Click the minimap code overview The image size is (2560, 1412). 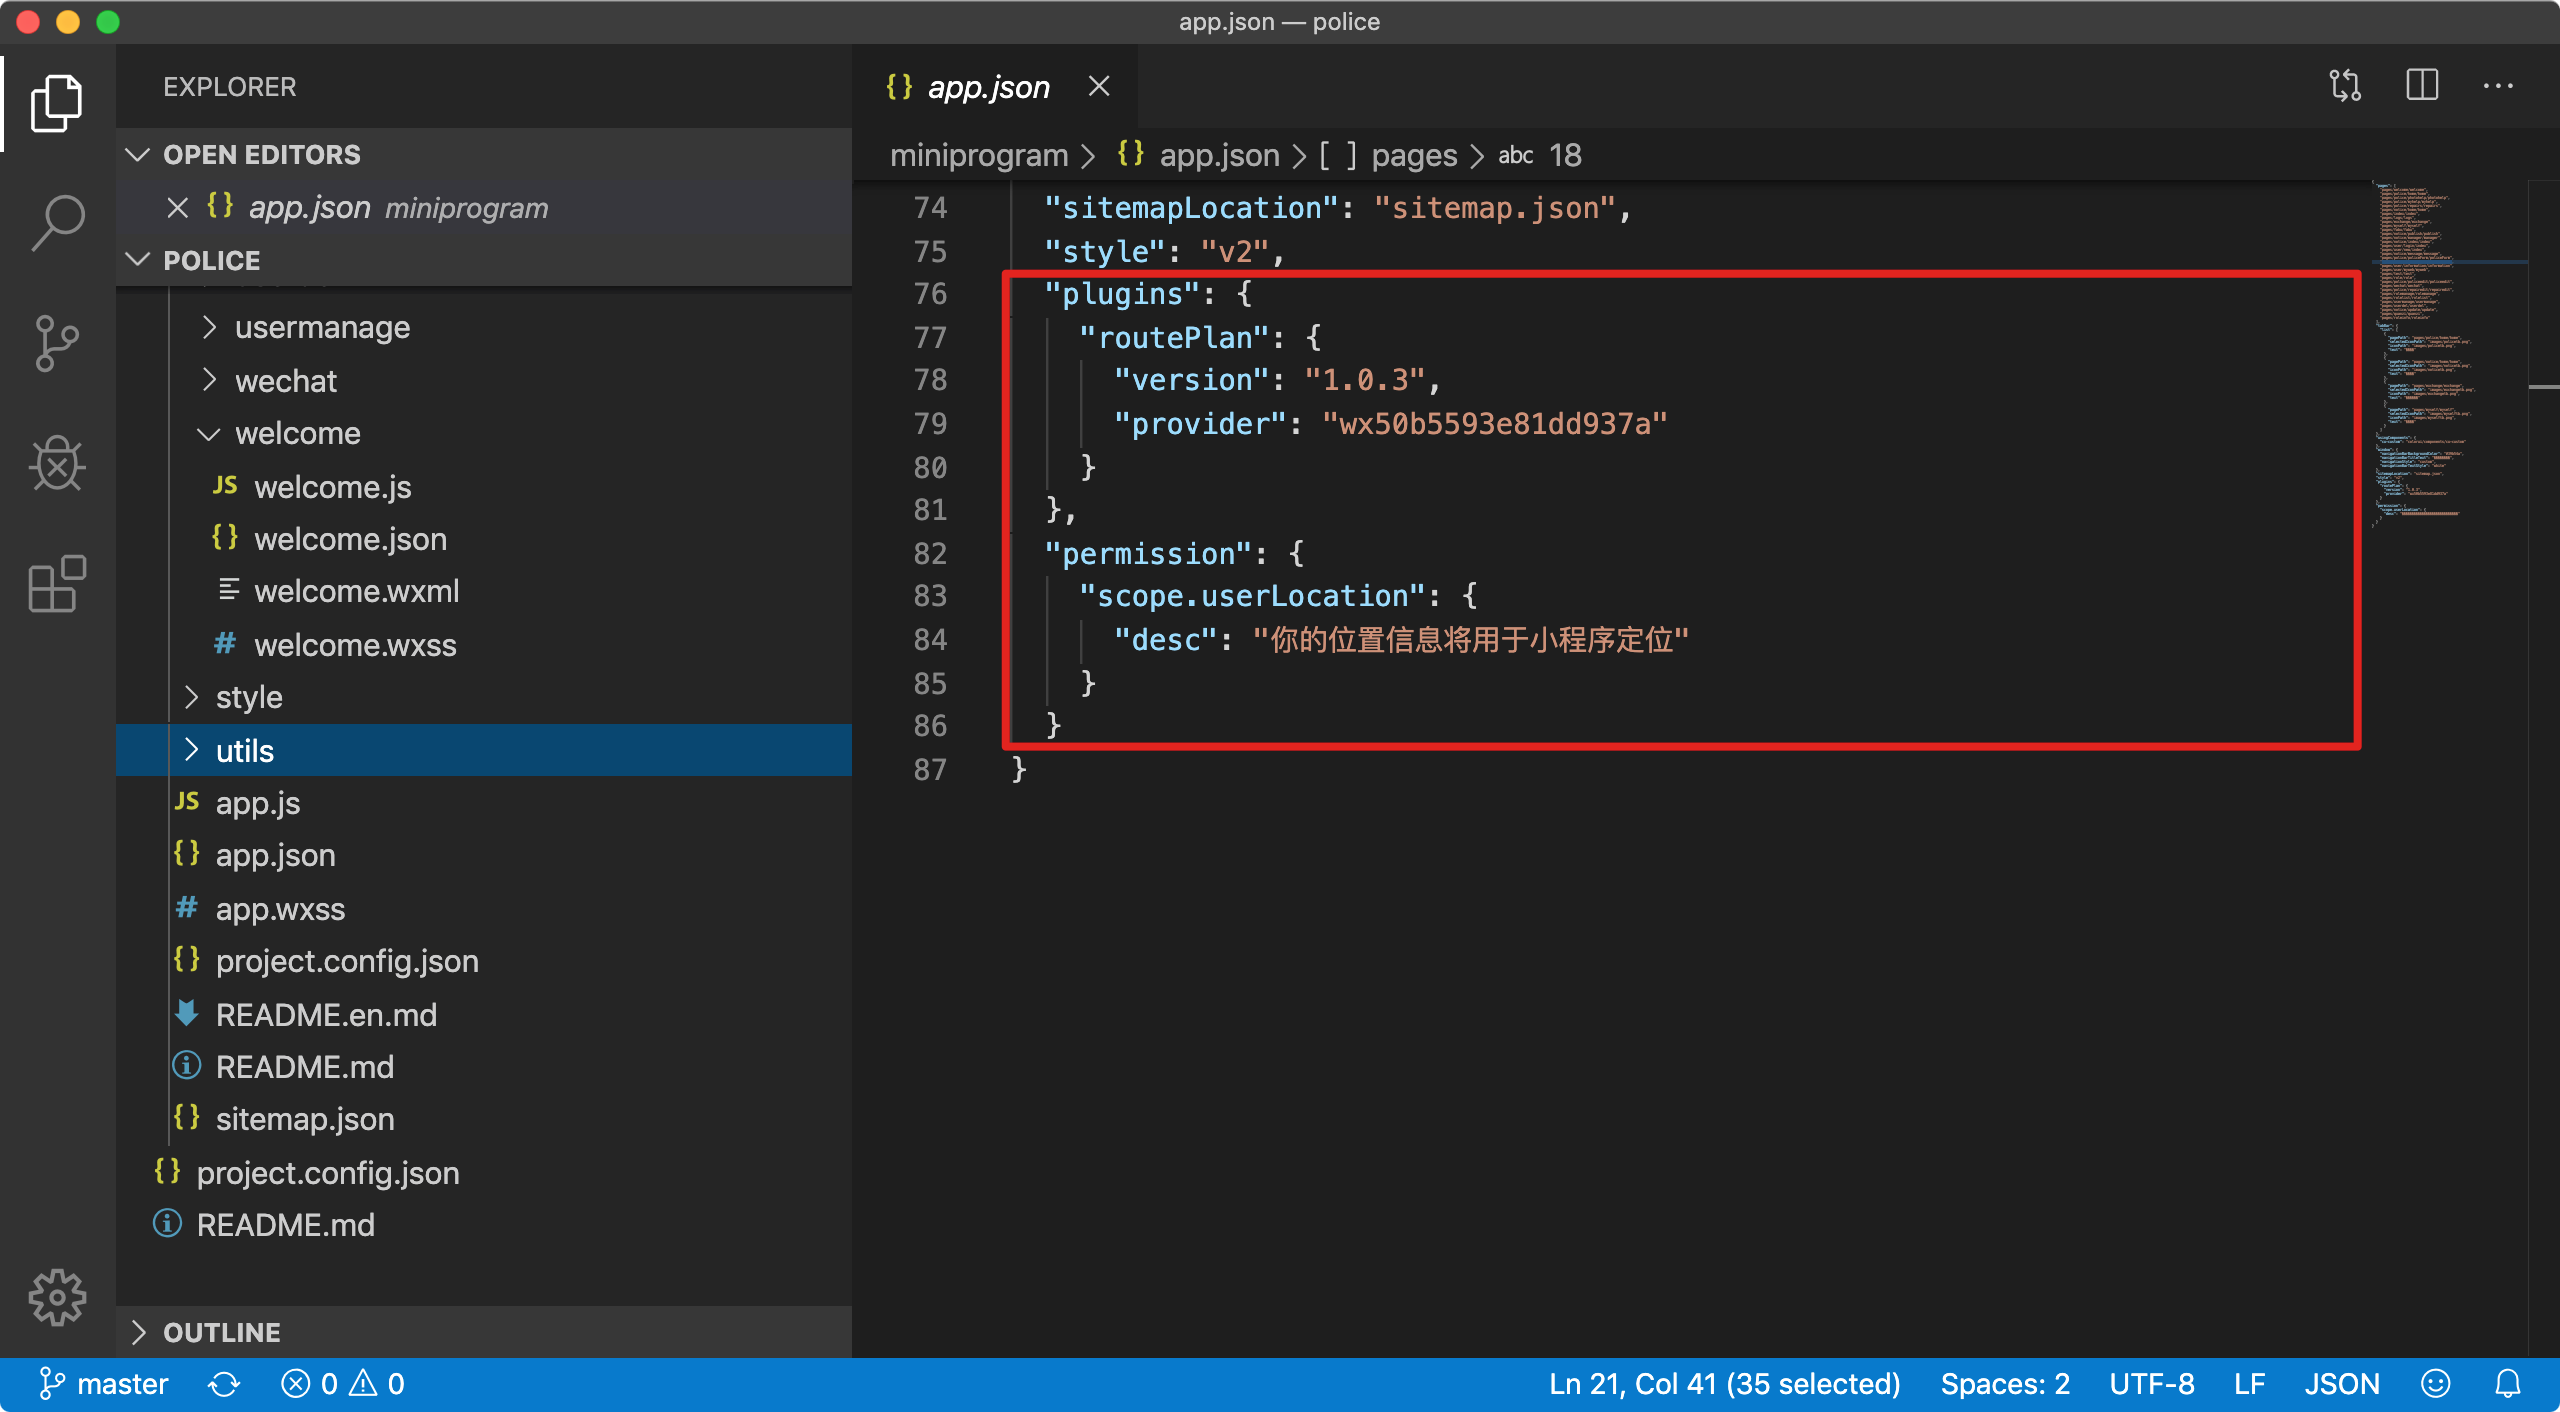(2420, 350)
